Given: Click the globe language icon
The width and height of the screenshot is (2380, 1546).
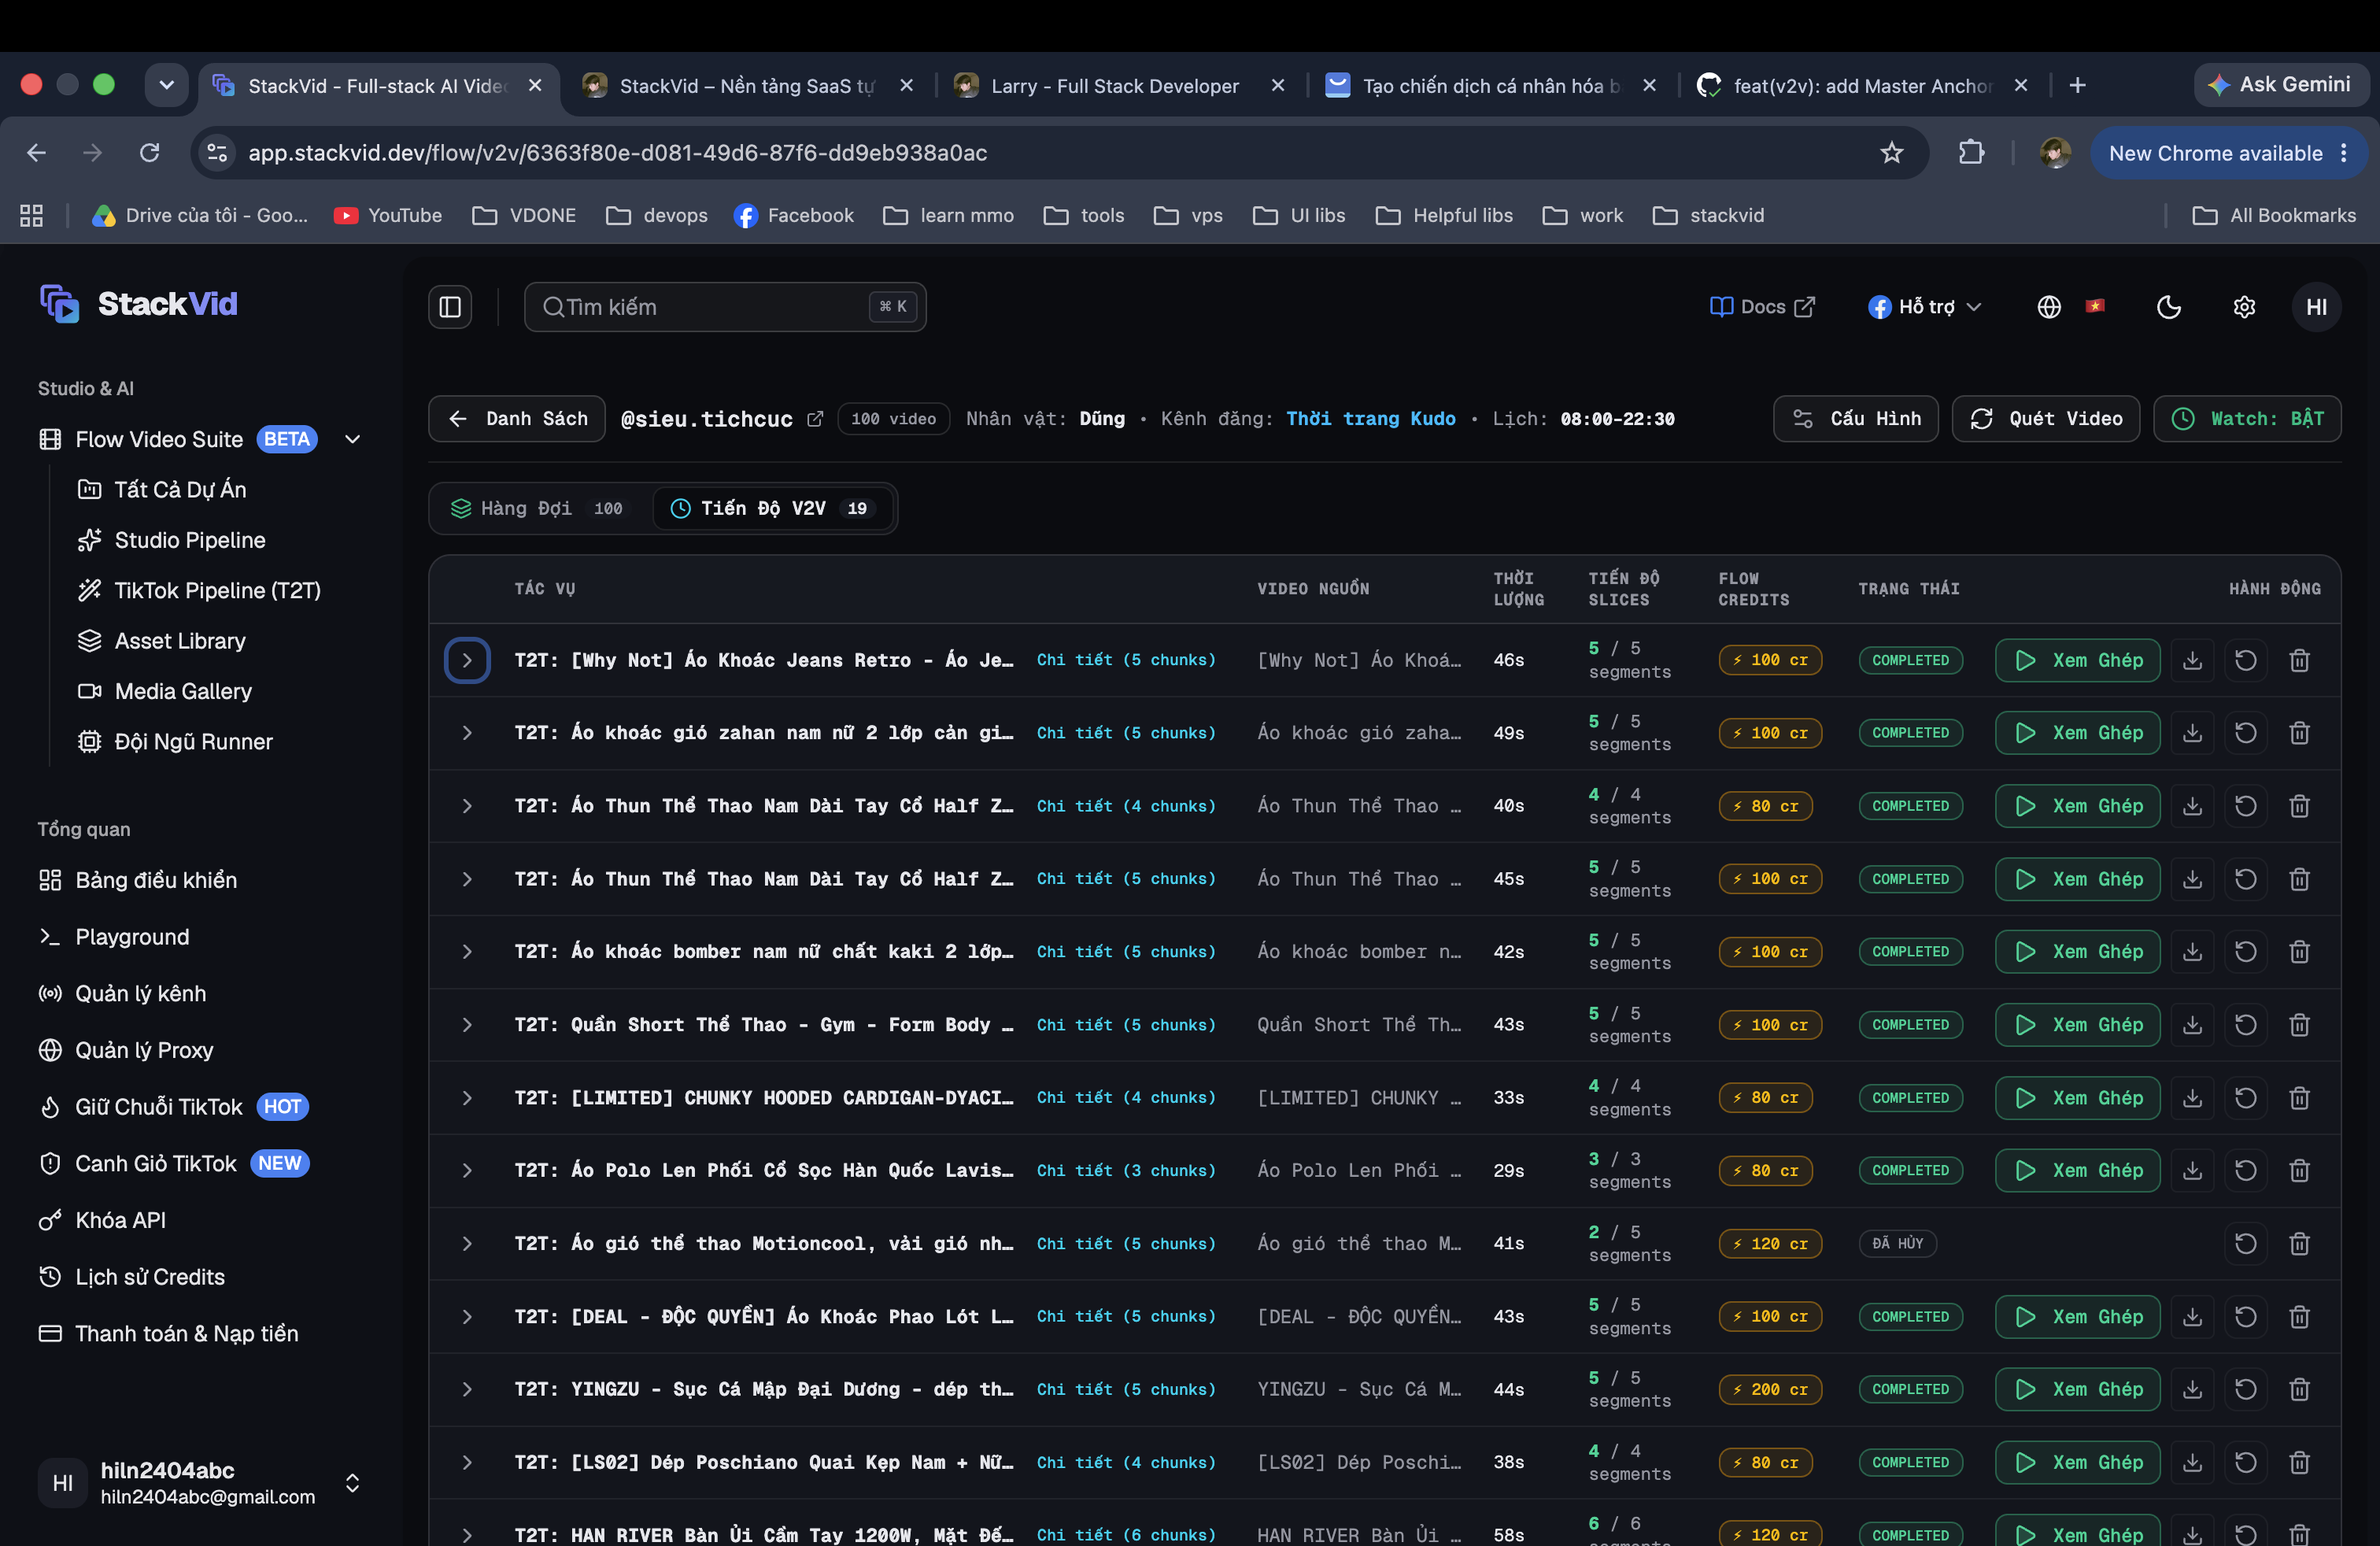Looking at the screenshot, I should pyautogui.click(x=2049, y=307).
